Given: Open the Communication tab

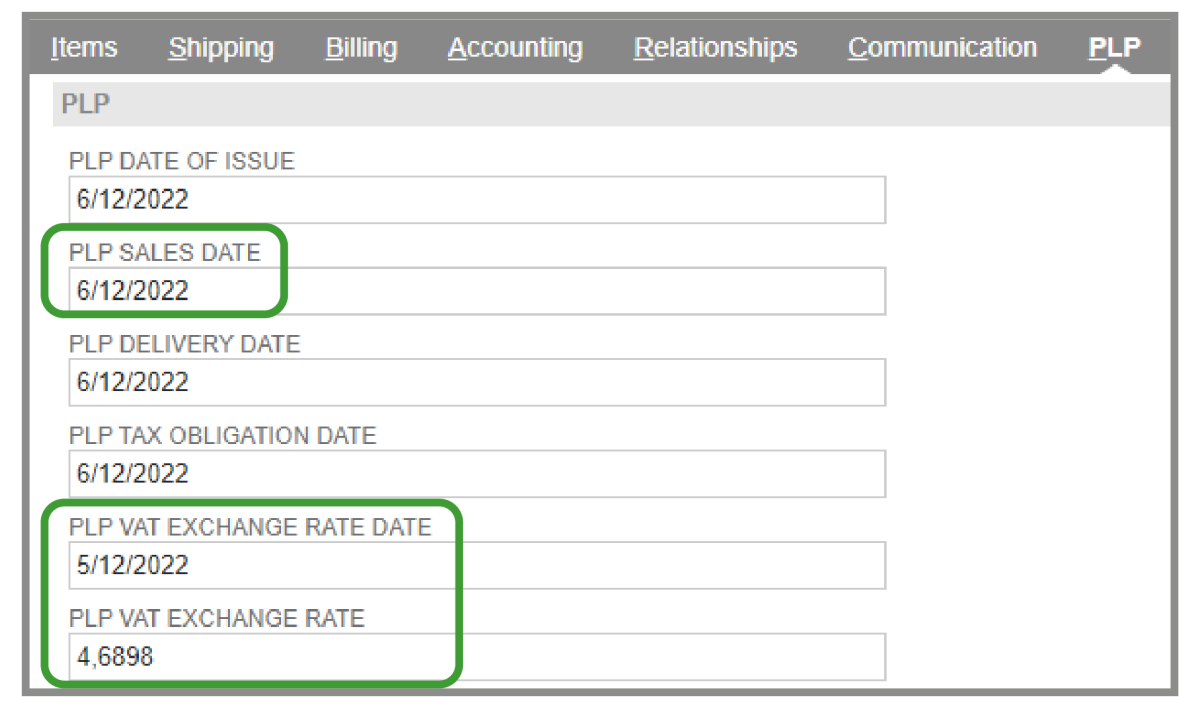Looking at the screenshot, I should [x=942, y=48].
